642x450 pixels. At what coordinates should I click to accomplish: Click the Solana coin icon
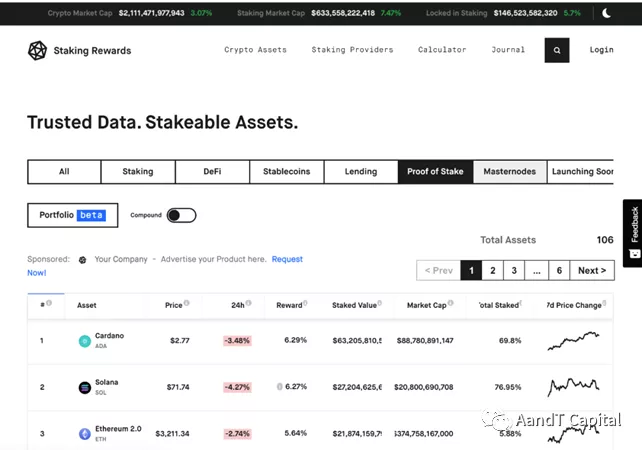point(85,387)
